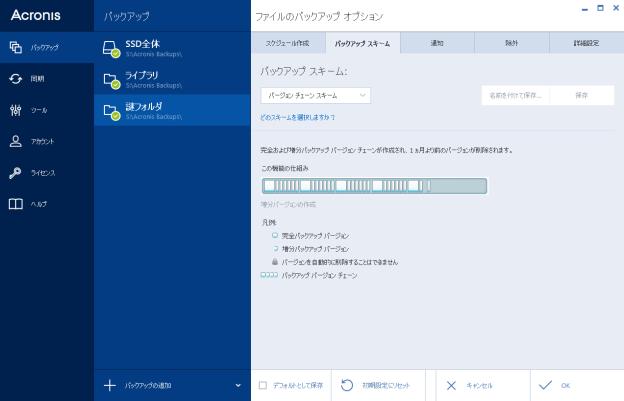Click the バックアップの追加 label
This screenshot has width=624, height=401.
pos(148,385)
